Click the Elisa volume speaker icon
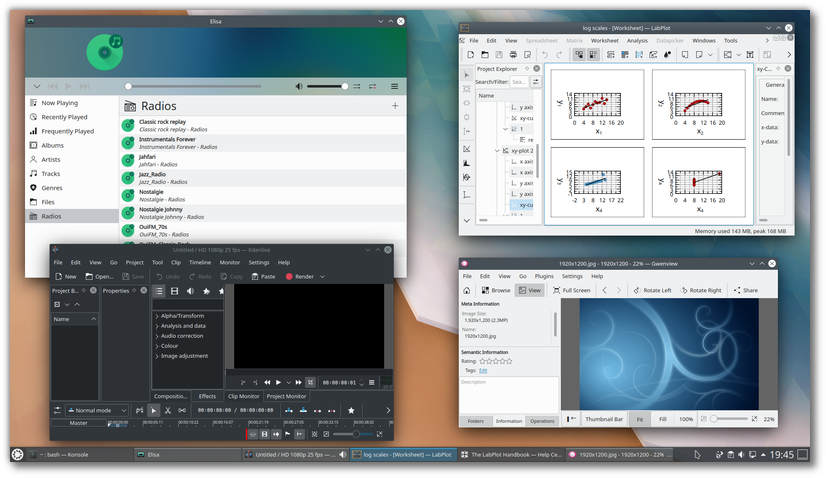This screenshot has height=478, width=826. coord(298,87)
